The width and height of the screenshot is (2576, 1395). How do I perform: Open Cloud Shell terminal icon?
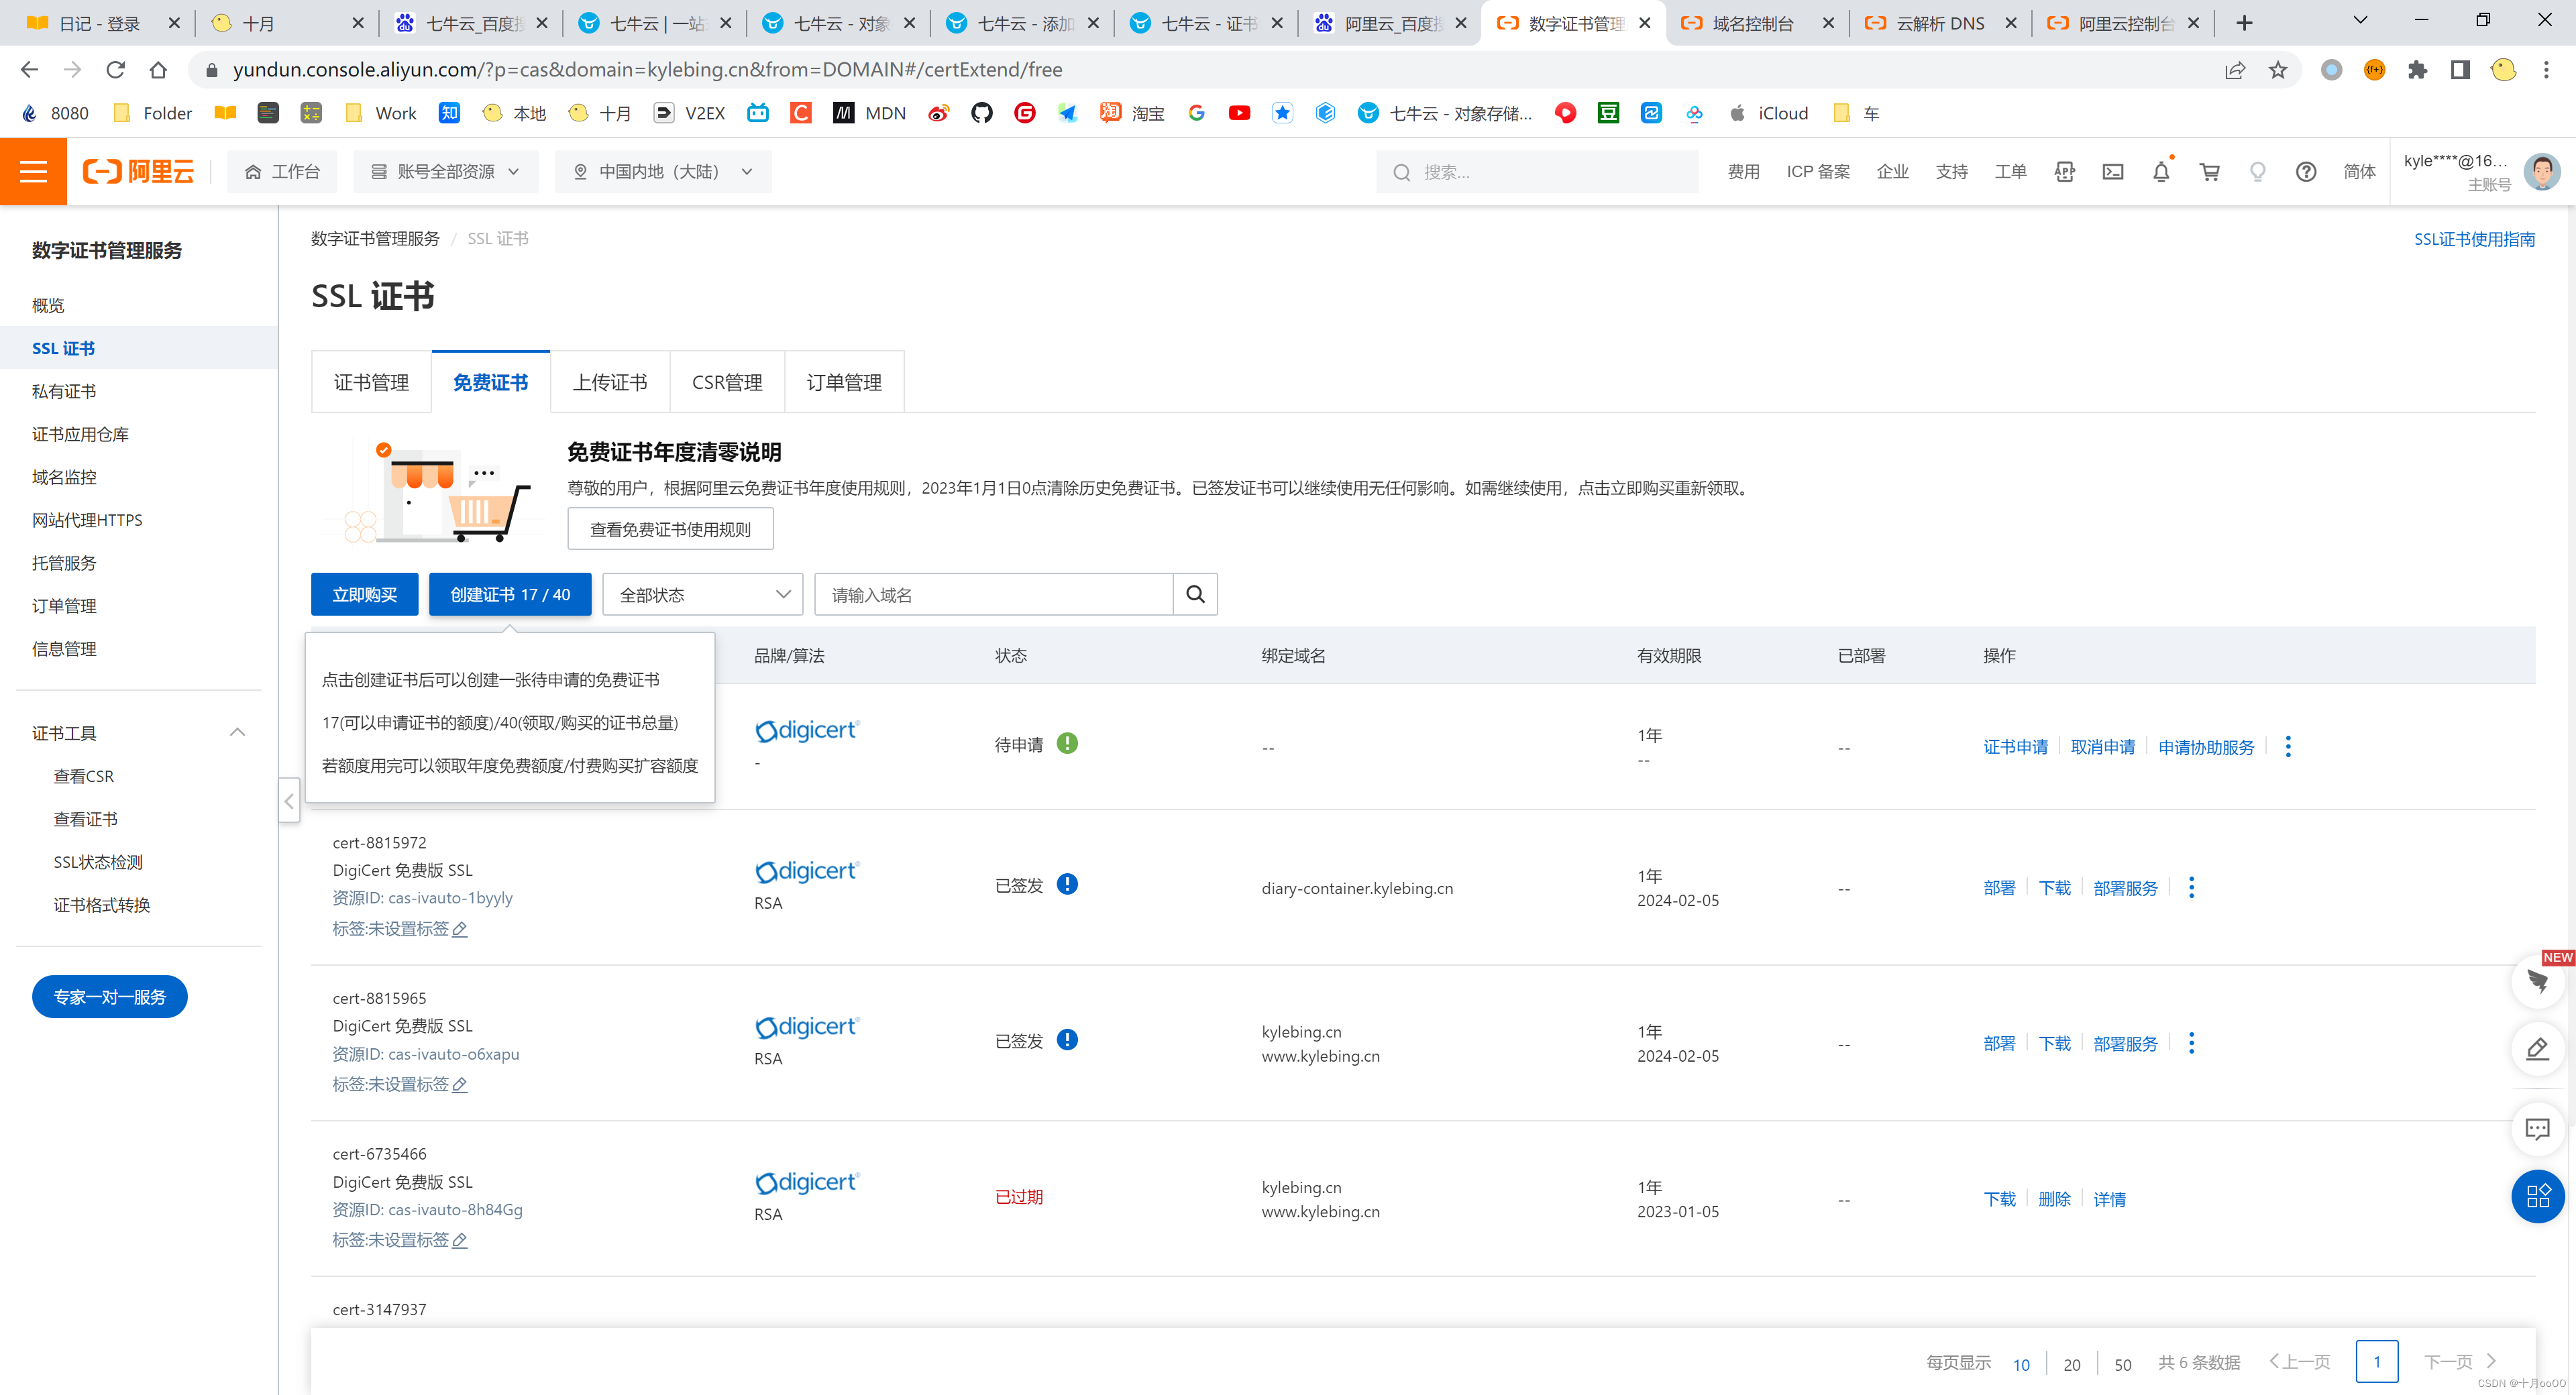pos(2112,172)
